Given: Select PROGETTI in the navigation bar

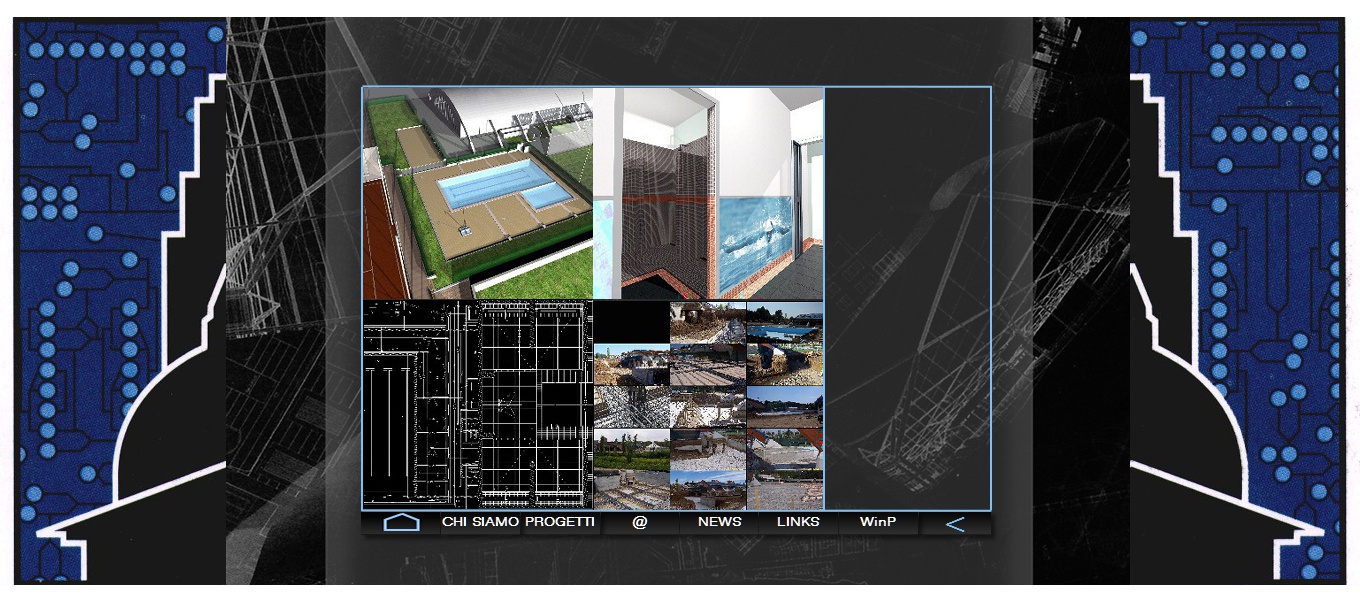Looking at the screenshot, I should tap(560, 522).
